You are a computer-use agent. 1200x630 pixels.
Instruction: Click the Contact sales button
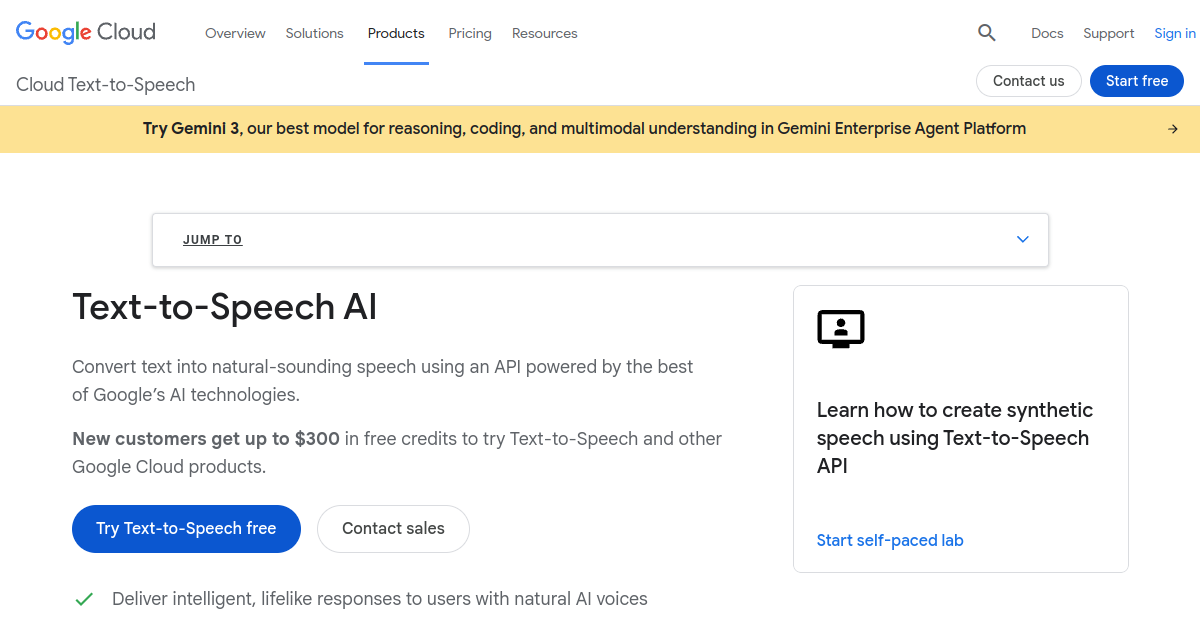tap(393, 529)
